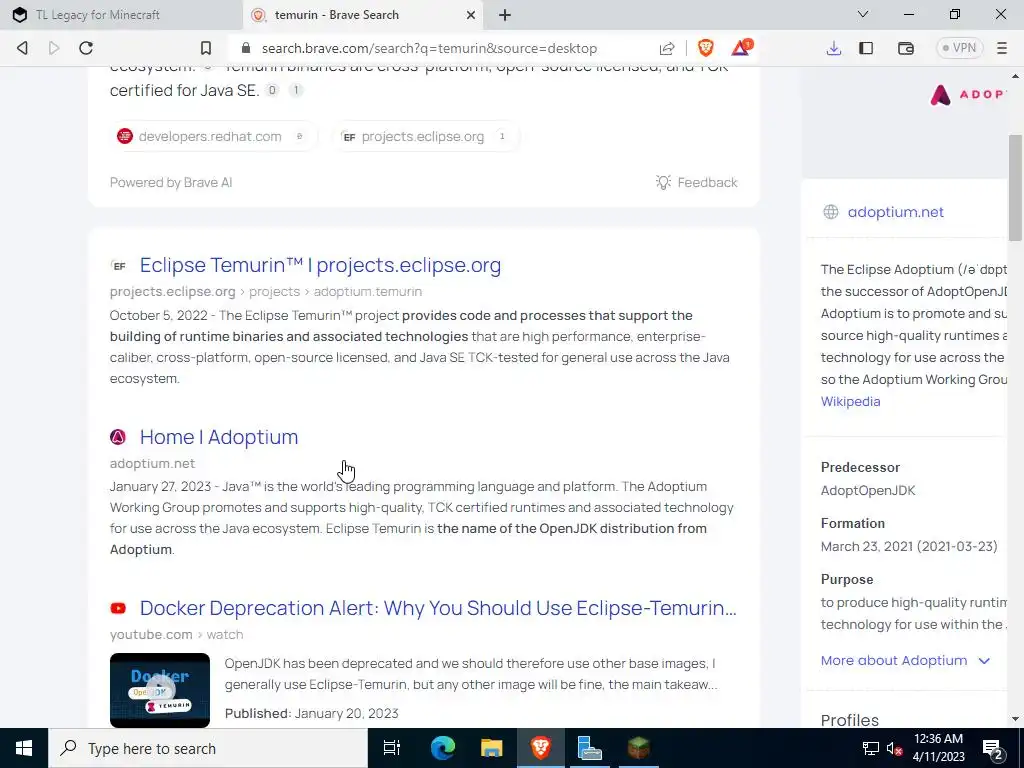Open the downloads icon in the toolbar
This screenshot has height=768, width=1024.
tap(834, 48)
